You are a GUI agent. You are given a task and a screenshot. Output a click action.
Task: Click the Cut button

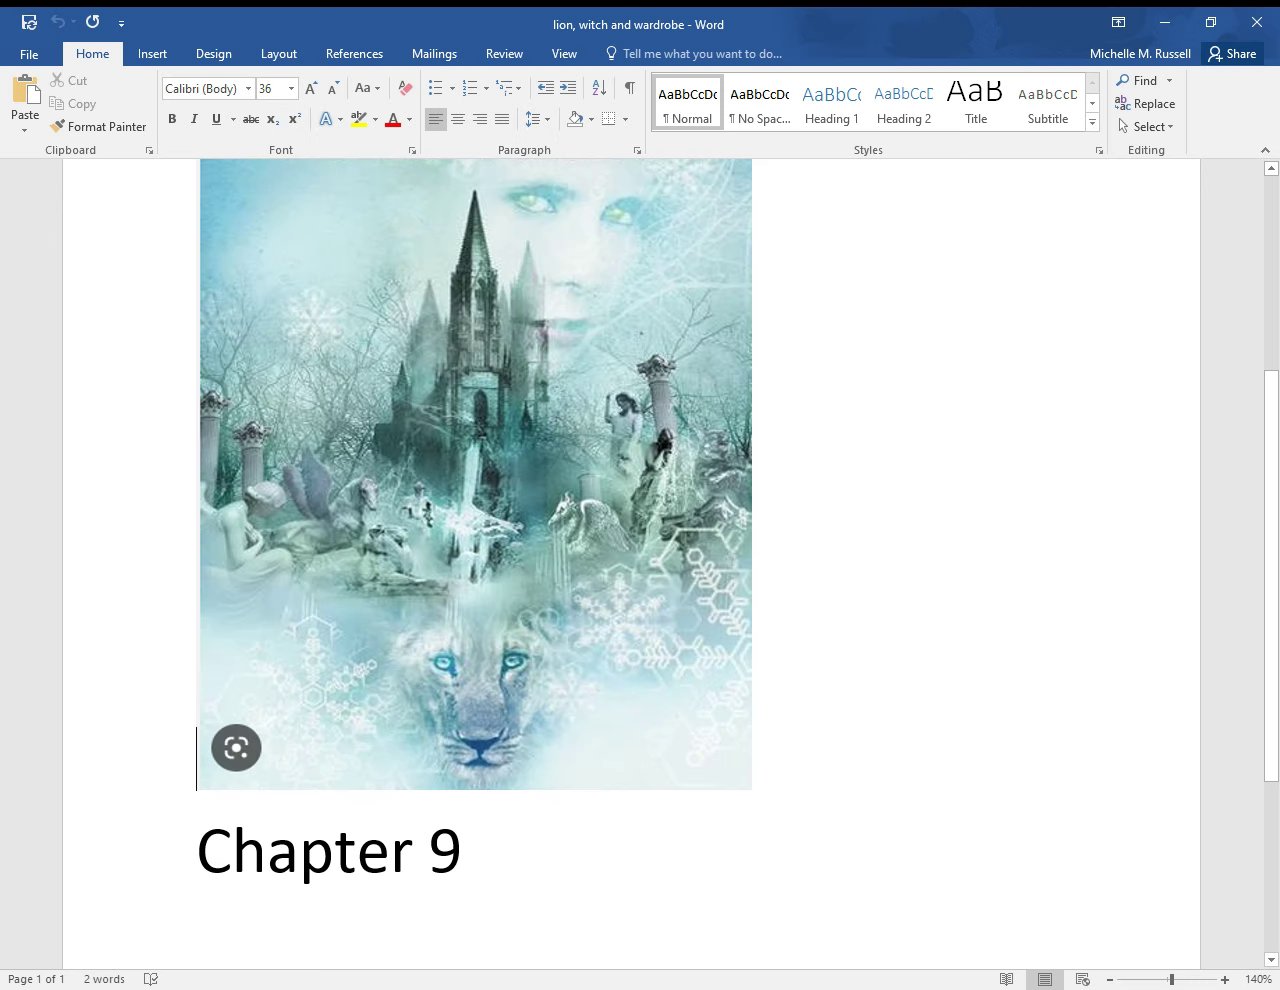pyautogui.click(x=69, y=81)
